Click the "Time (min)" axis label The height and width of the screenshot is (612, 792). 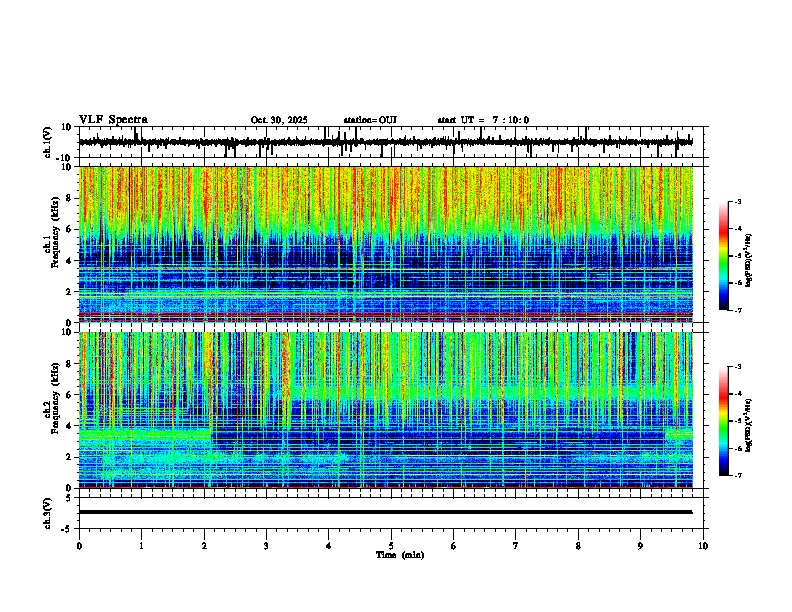pyautogui.click(x=400, y=555)
